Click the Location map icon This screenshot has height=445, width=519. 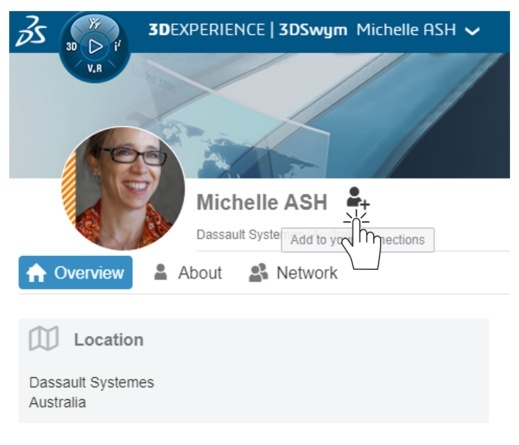pyautogui.click(x=44, y=338)
